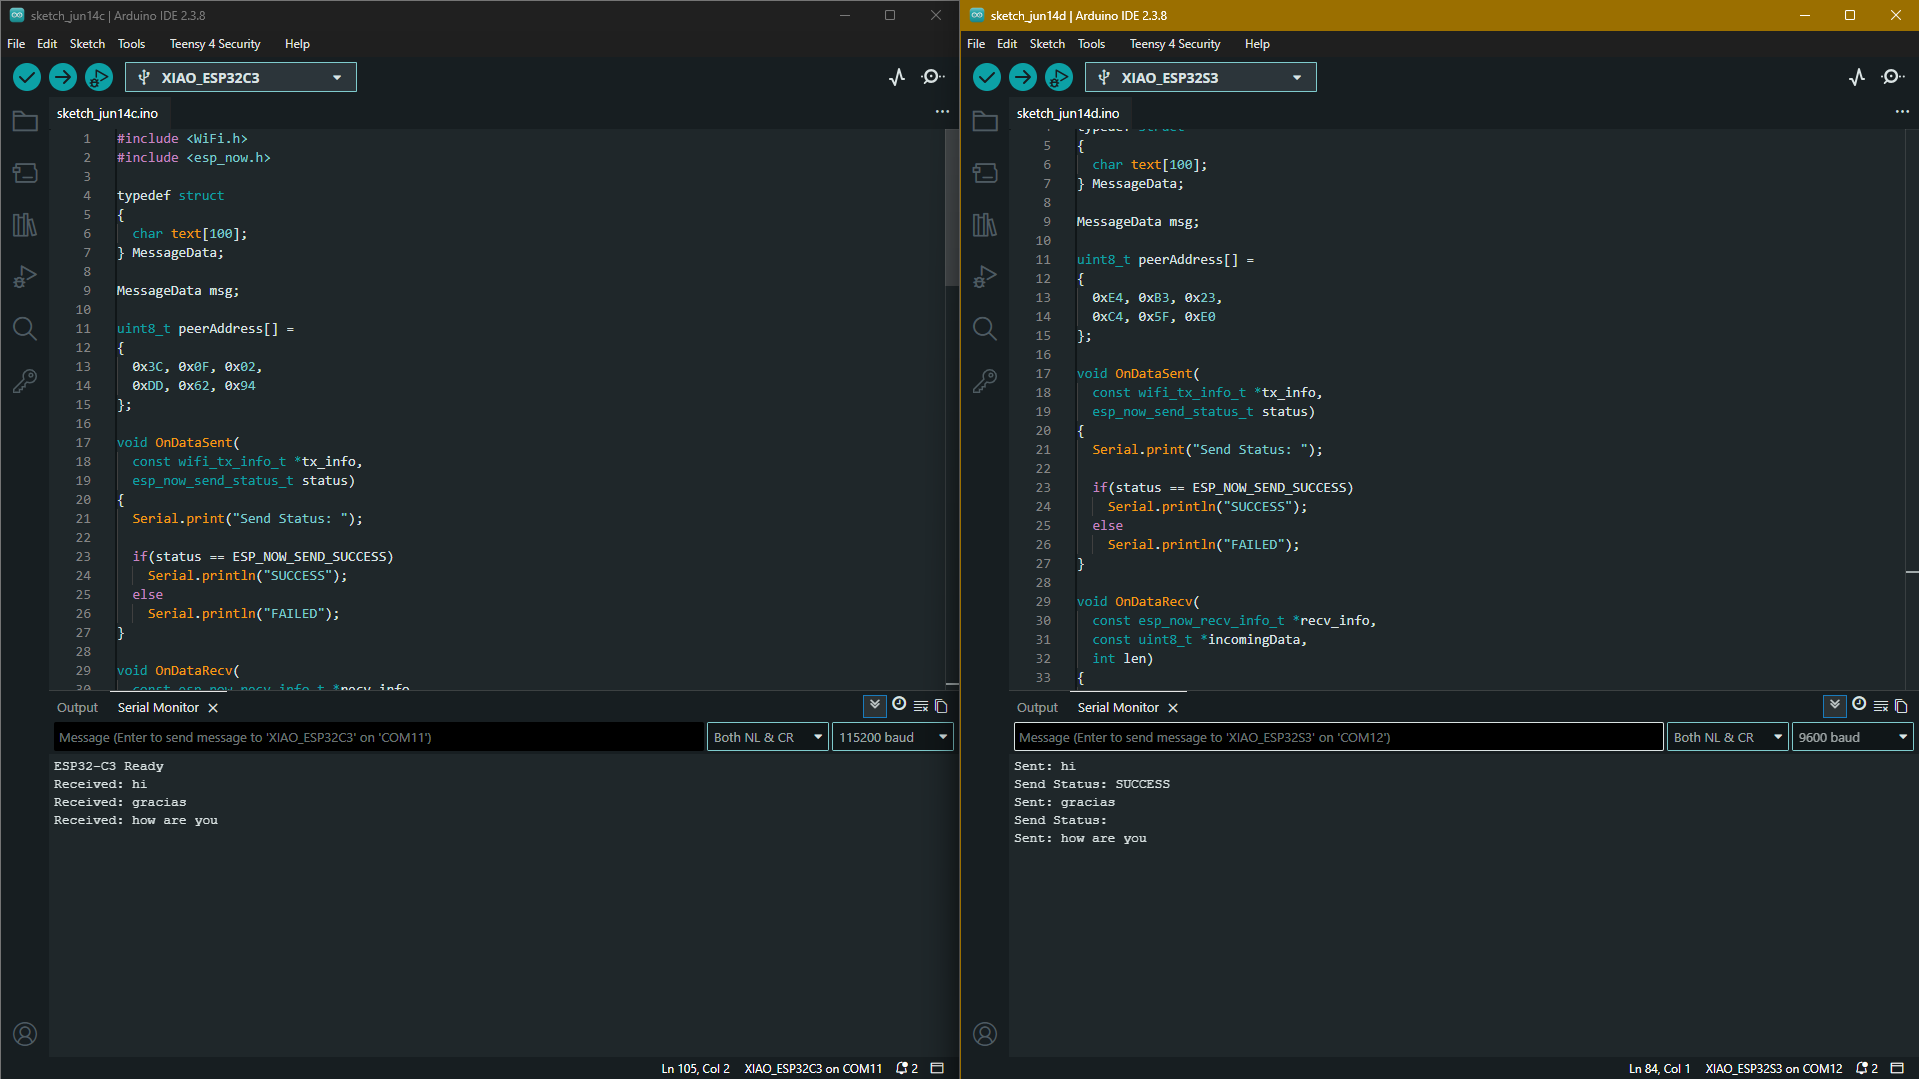Screen dimensions: 1919x1079
Task: Open editor more-actions menu in sketch_jun14c
Action: click(942, 112)
